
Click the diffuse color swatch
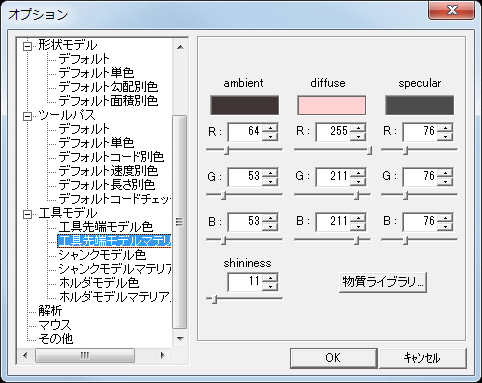tap(331, 105)
